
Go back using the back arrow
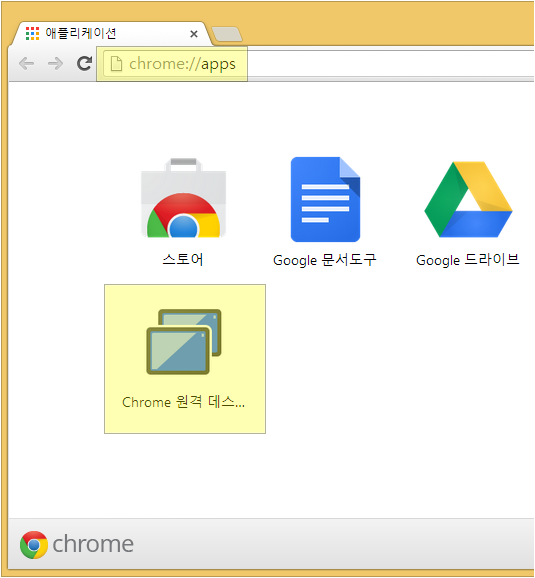[27, 63]
